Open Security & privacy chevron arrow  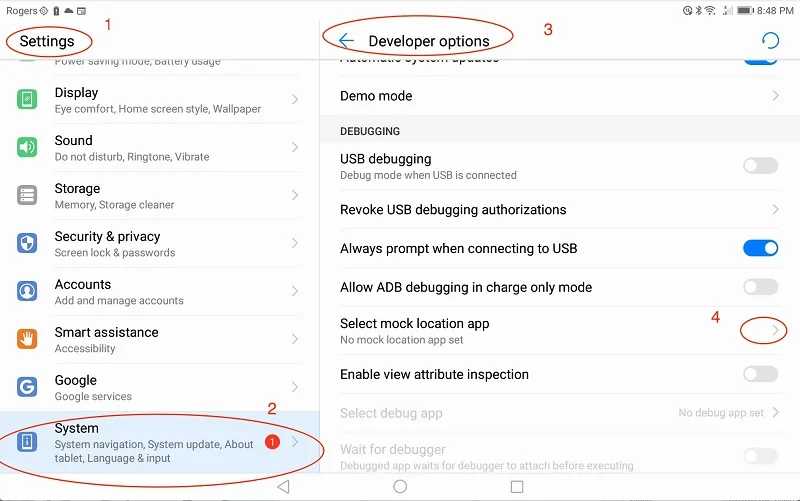point(295,243)
